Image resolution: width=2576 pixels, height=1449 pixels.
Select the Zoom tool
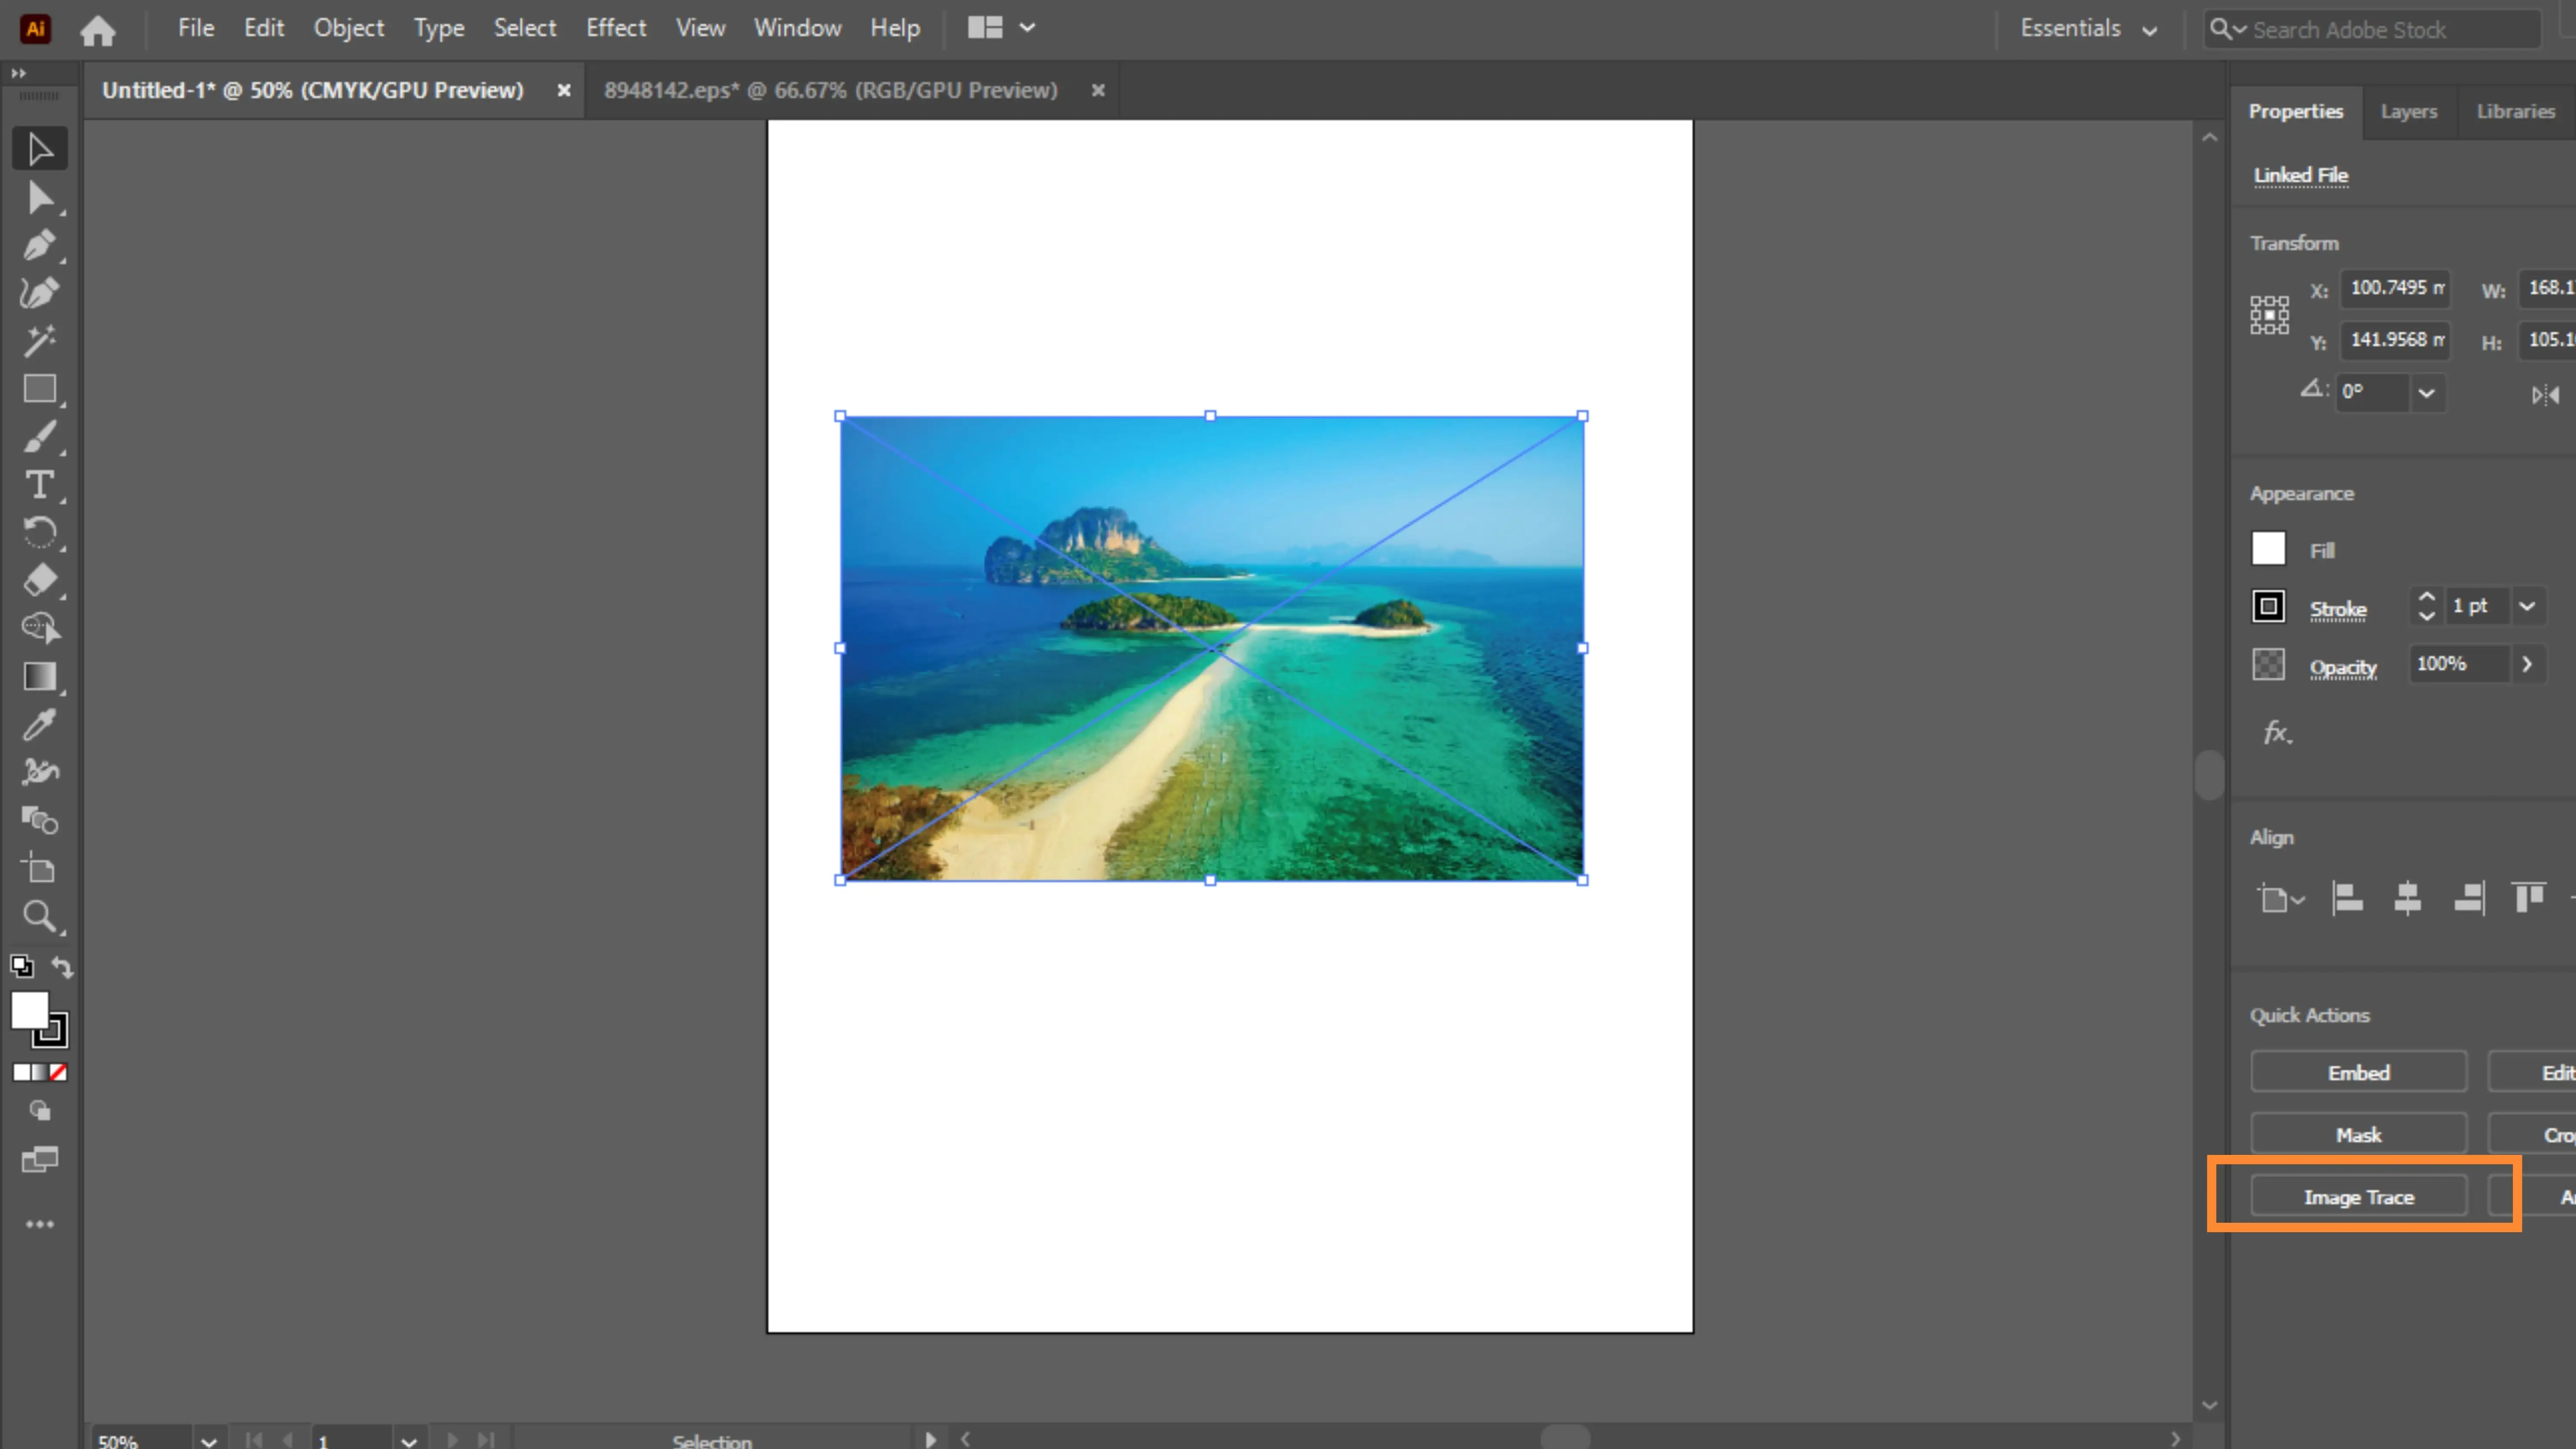(40, 916)
